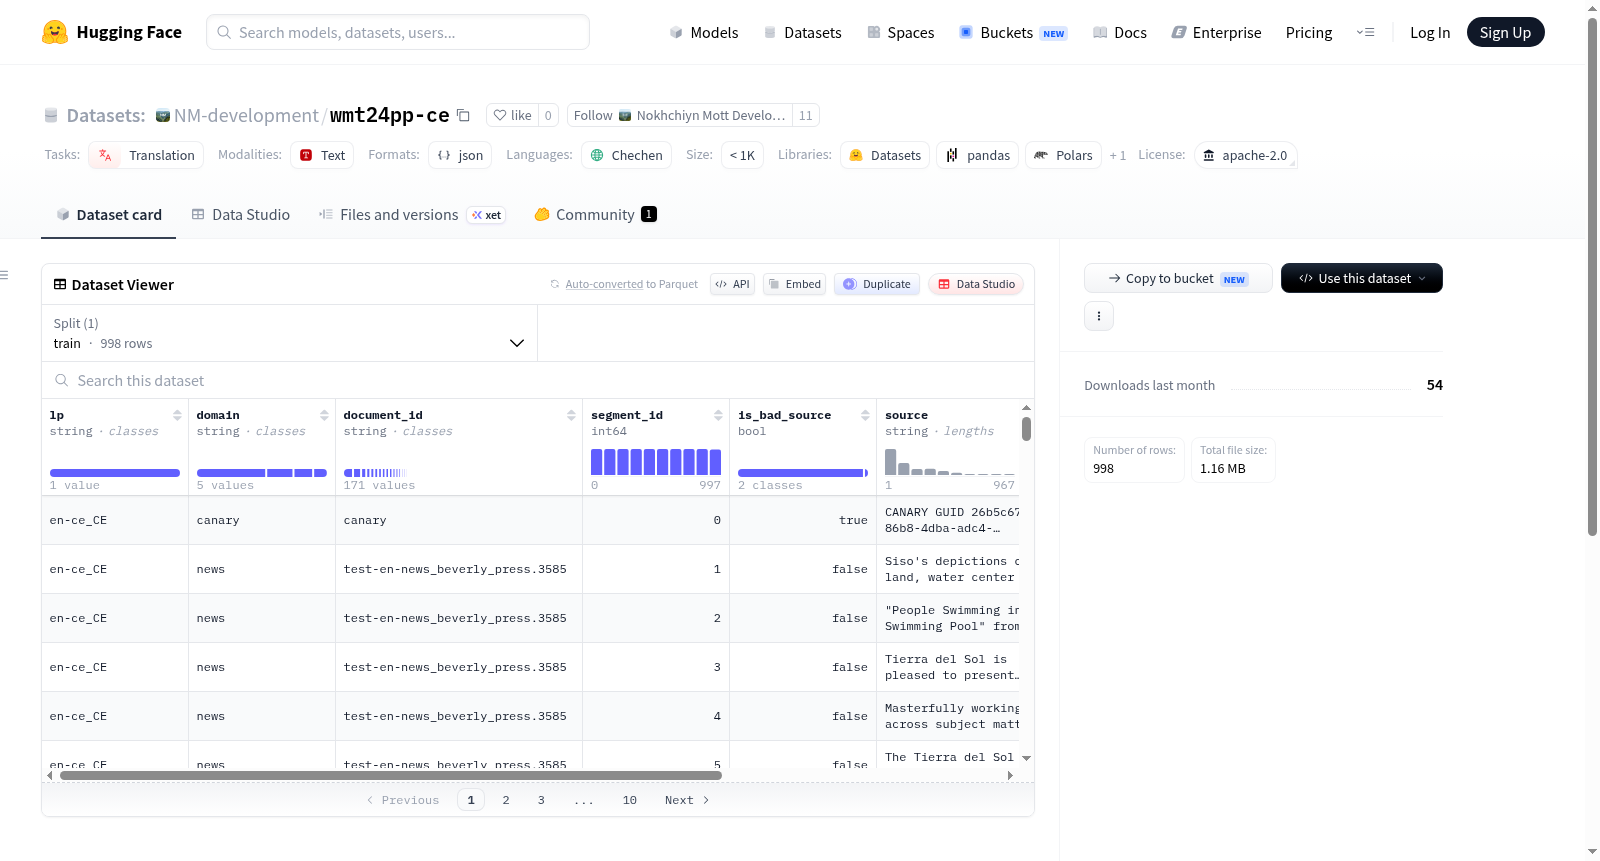Image resolution: width=1600 pixels, height=861 pixels.
Task: Sort the segment_id column
Action: pyautogui.click(x=718, y=415)
